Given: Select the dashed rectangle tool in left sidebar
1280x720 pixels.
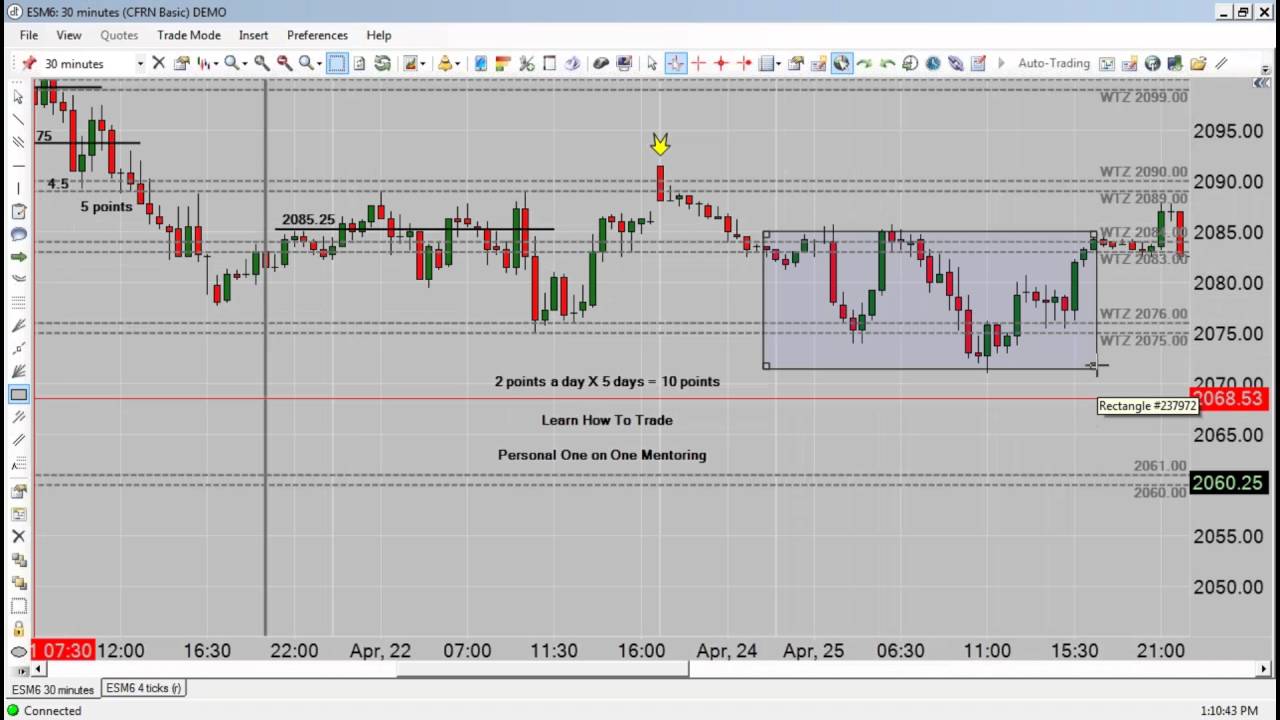Looking at the screenshot, I should click(18, 606).
